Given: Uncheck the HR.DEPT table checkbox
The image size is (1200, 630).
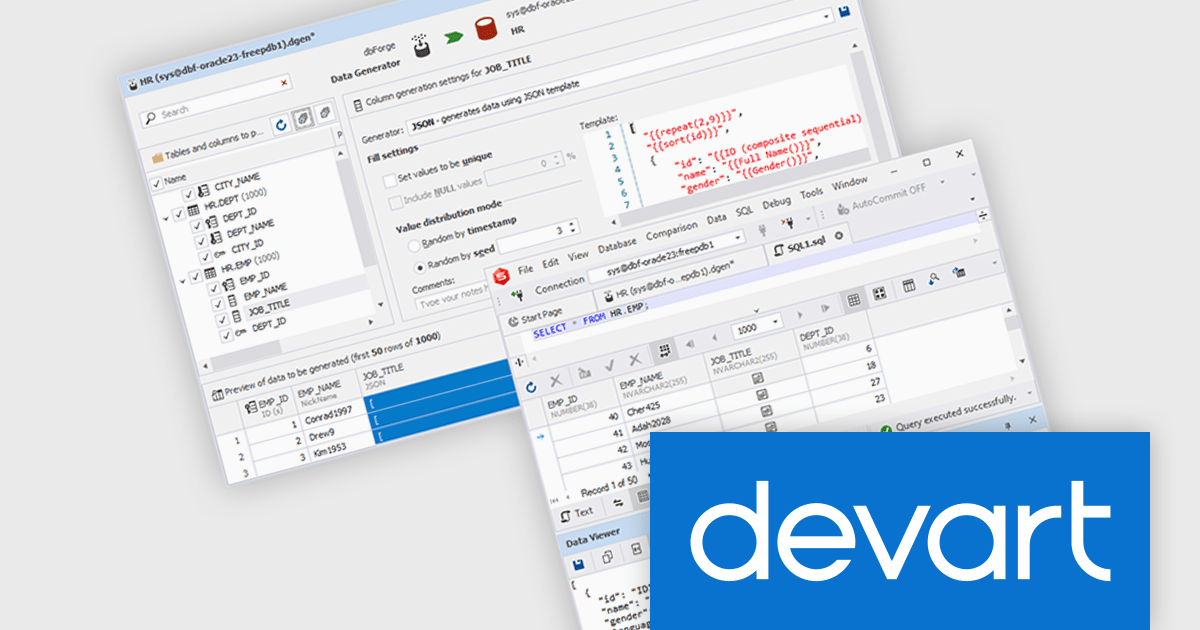Looking at the screenshot, I should (x=178, y=213).
